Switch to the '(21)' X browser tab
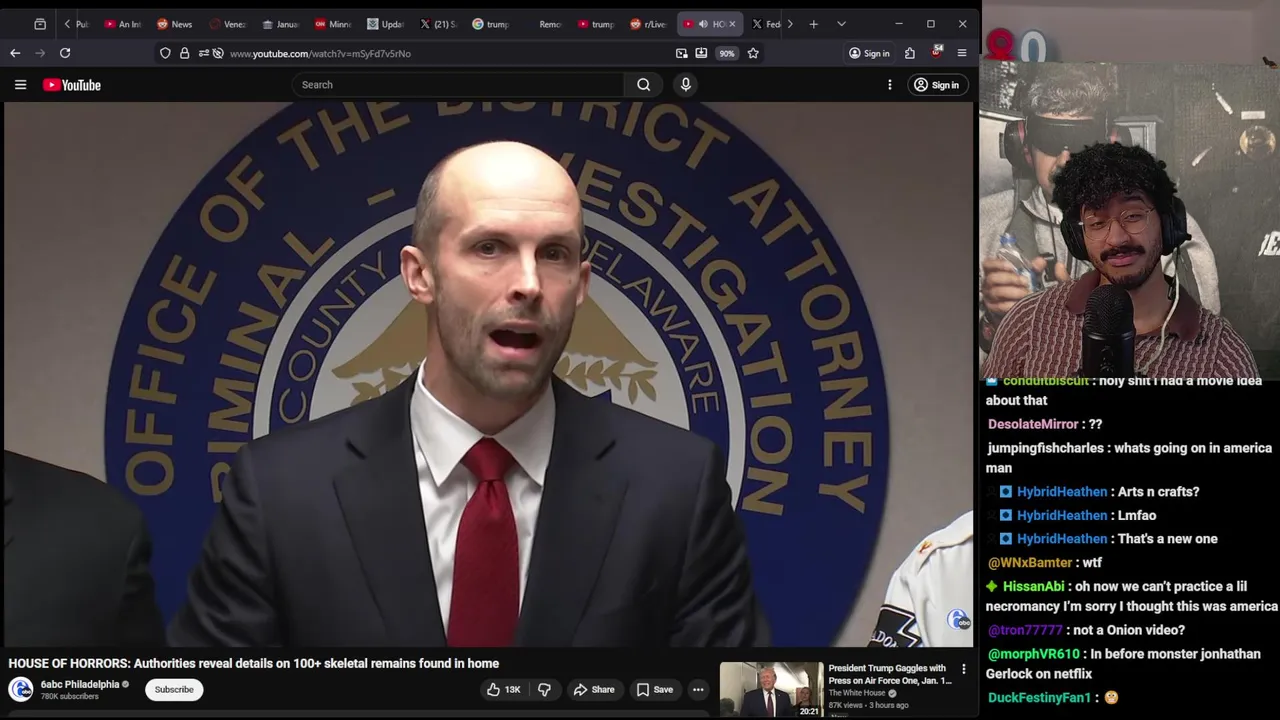The width and height of the screenshot is (1280, 720). click(x=439, y=24)
